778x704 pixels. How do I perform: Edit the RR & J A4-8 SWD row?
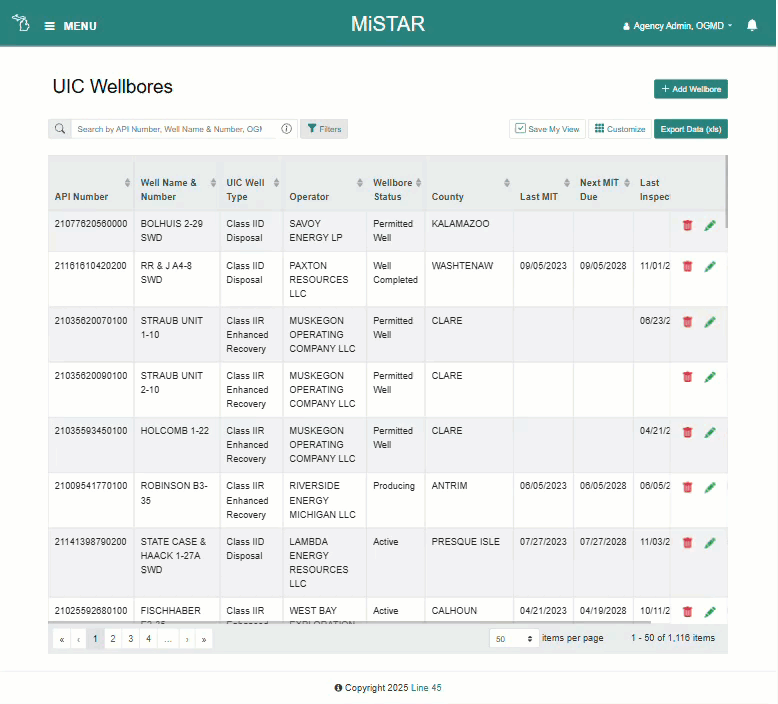coord(710,266)
